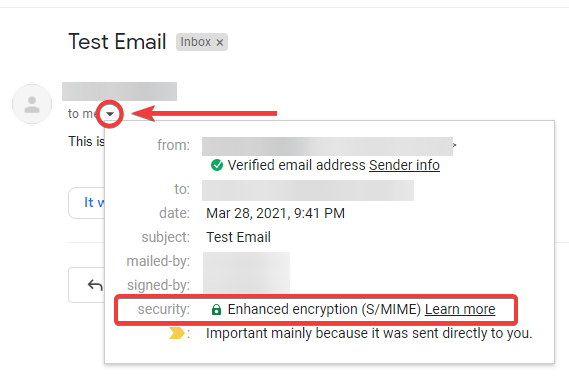
Task: Remove the Inbox label using its x
Action: pos(220,42)
